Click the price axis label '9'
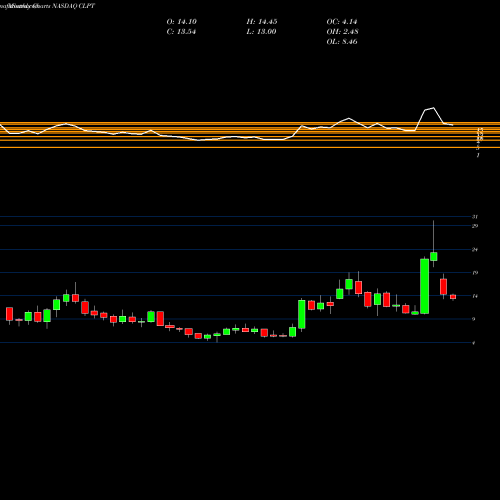Viewport: 500px width, 500px height. [474, 319]
